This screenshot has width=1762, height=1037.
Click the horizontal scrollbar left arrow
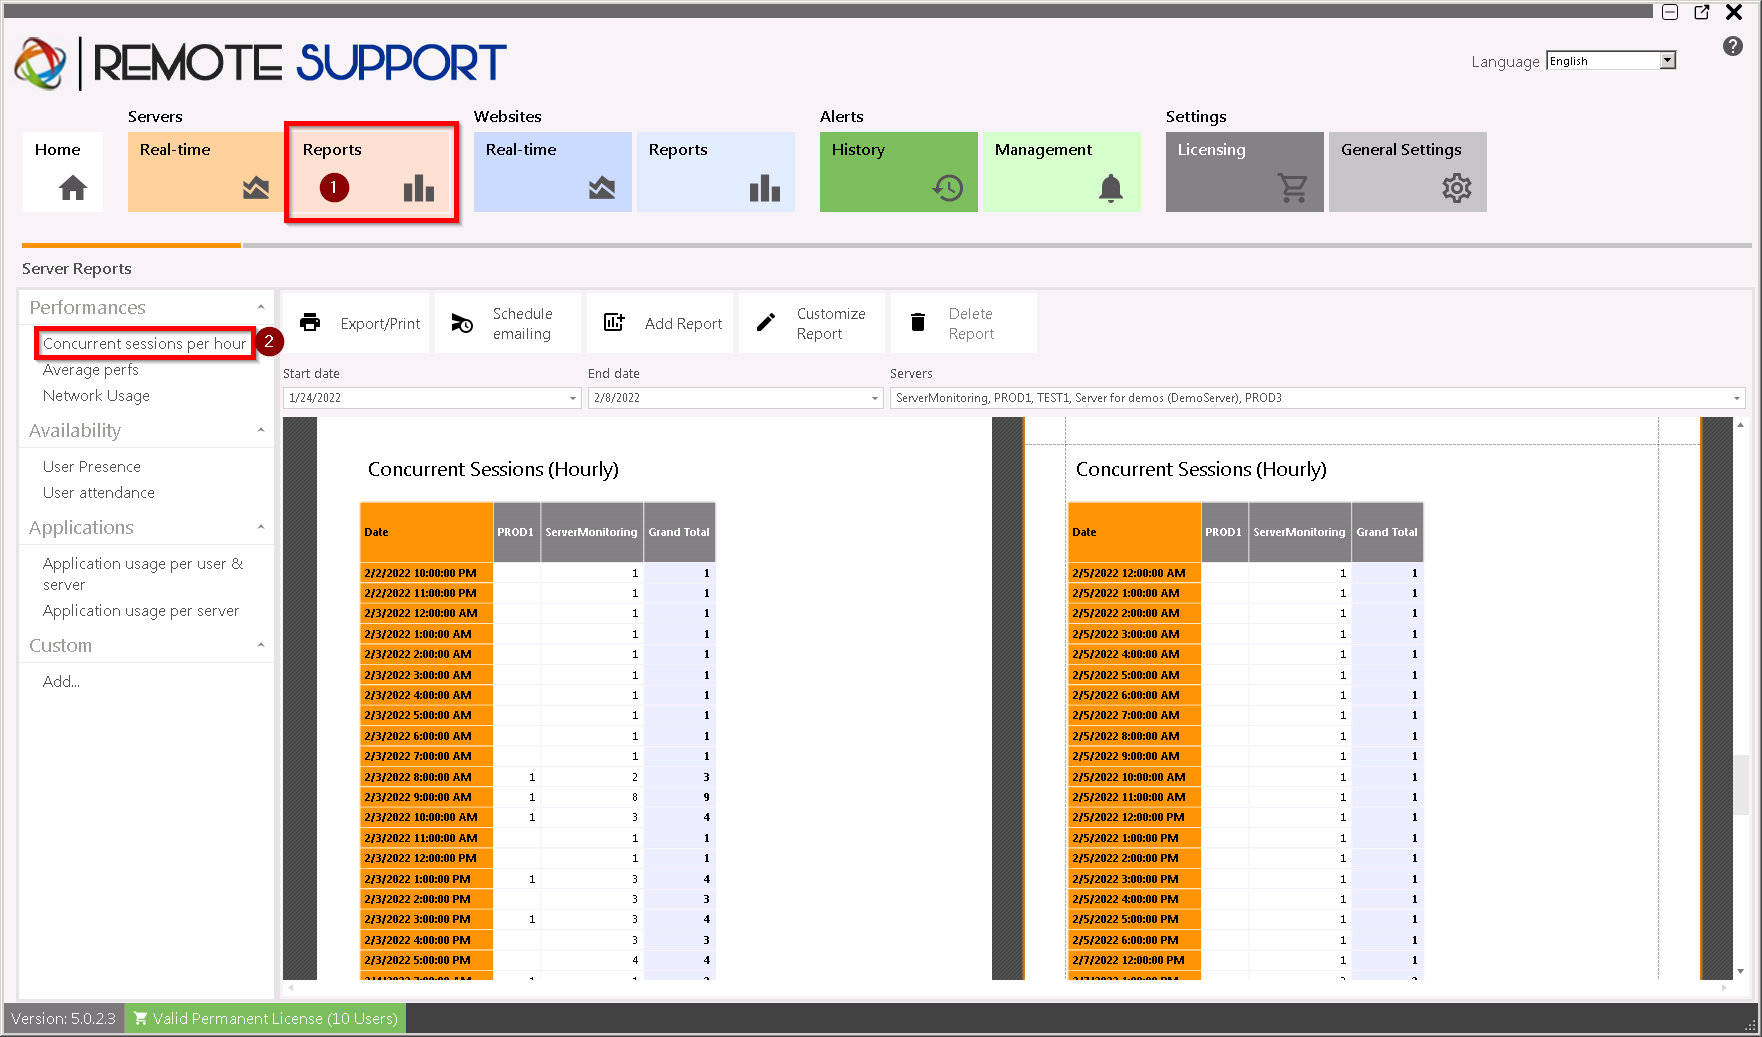tap(291, 988)
